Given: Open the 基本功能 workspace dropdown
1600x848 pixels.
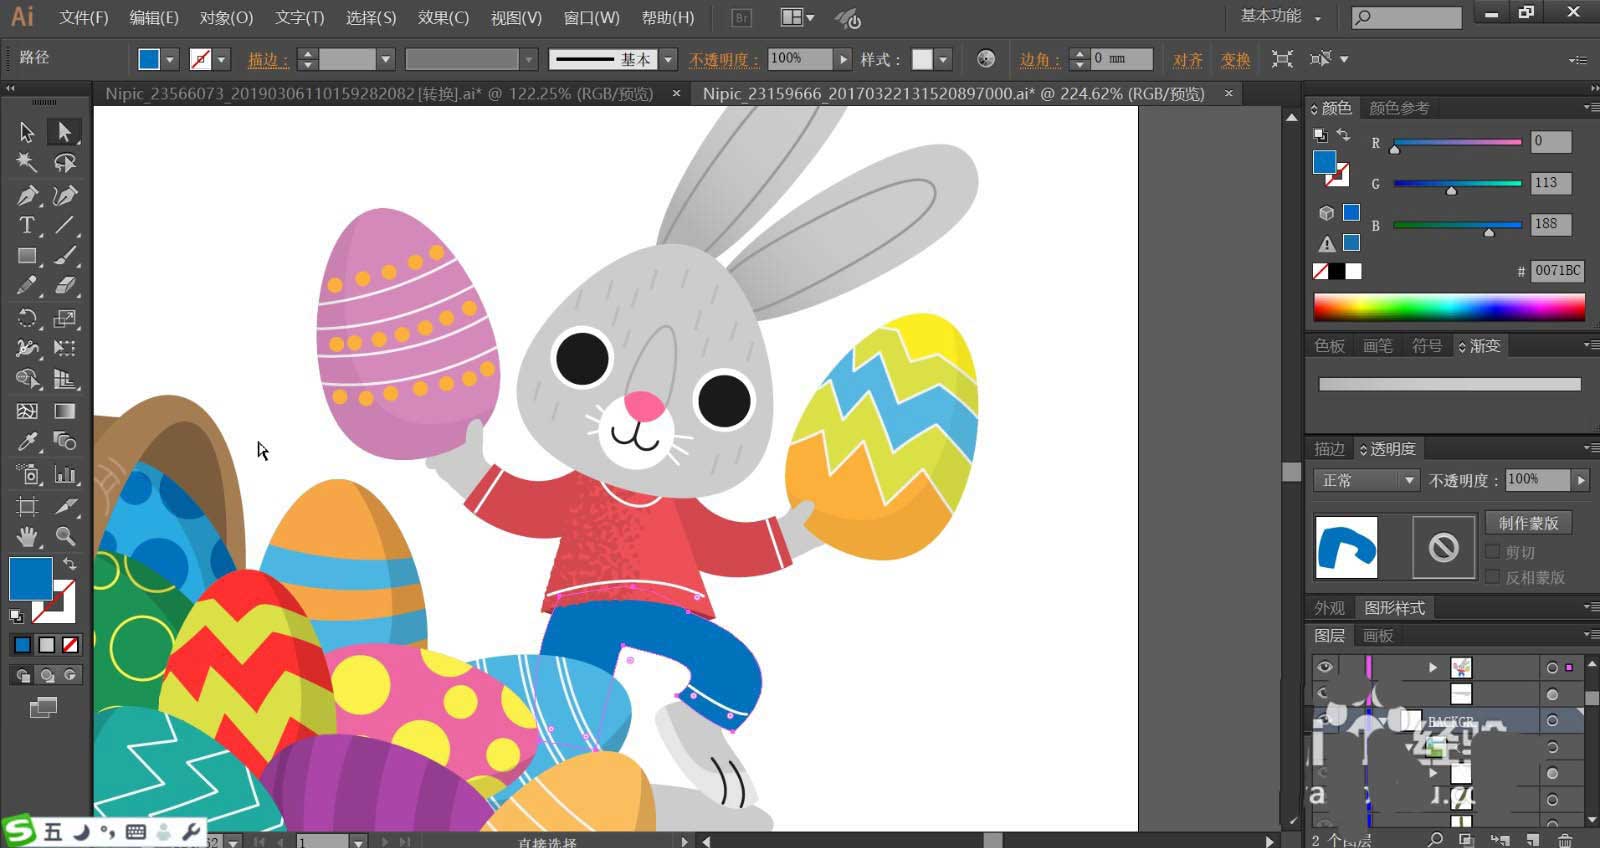Looking at the screenshot, I should (x=1280, y=17).
